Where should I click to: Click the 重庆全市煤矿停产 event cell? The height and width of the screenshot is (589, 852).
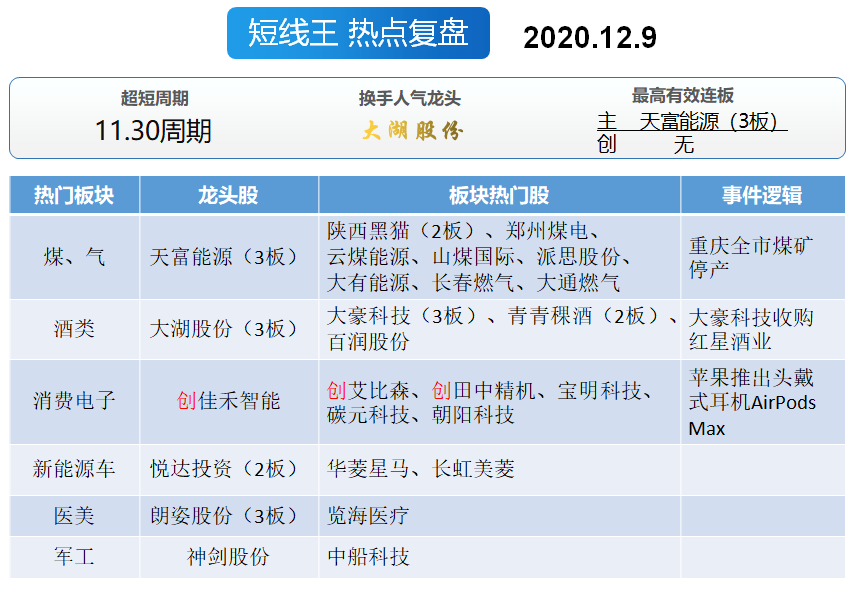click(x=762, y=257)
